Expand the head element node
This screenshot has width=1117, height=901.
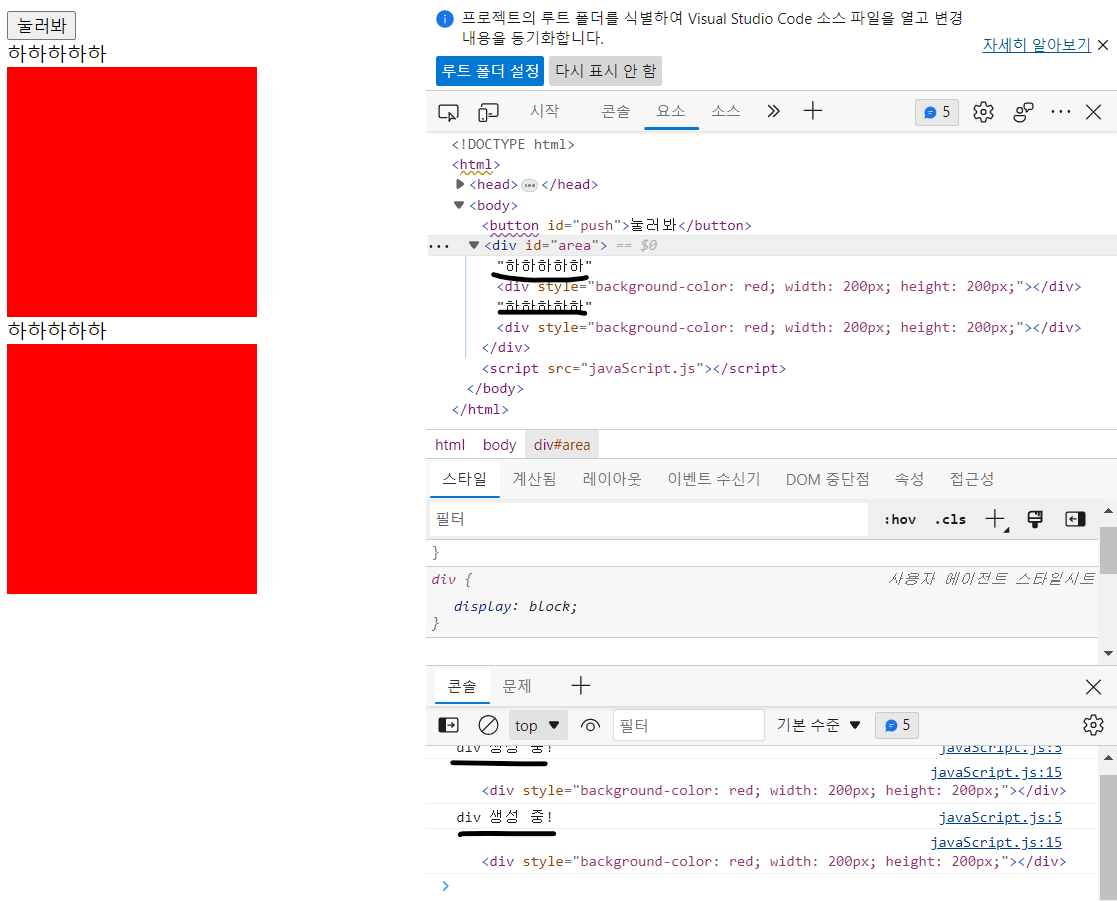(x=460, y=184)
